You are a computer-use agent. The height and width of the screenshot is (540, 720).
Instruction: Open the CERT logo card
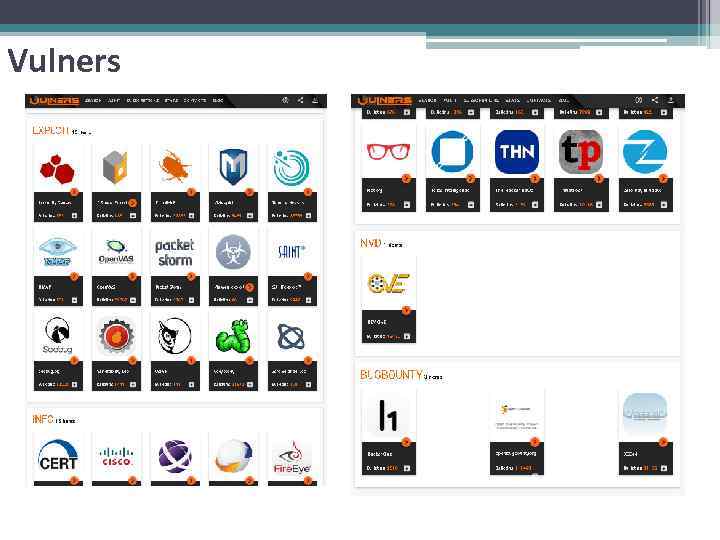(58, 460)
